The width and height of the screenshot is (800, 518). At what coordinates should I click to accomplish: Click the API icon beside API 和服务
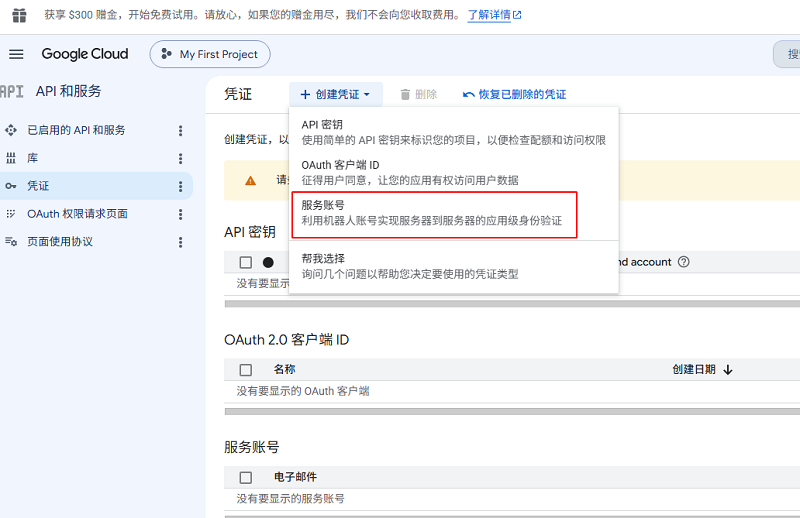tap(12, 91)
